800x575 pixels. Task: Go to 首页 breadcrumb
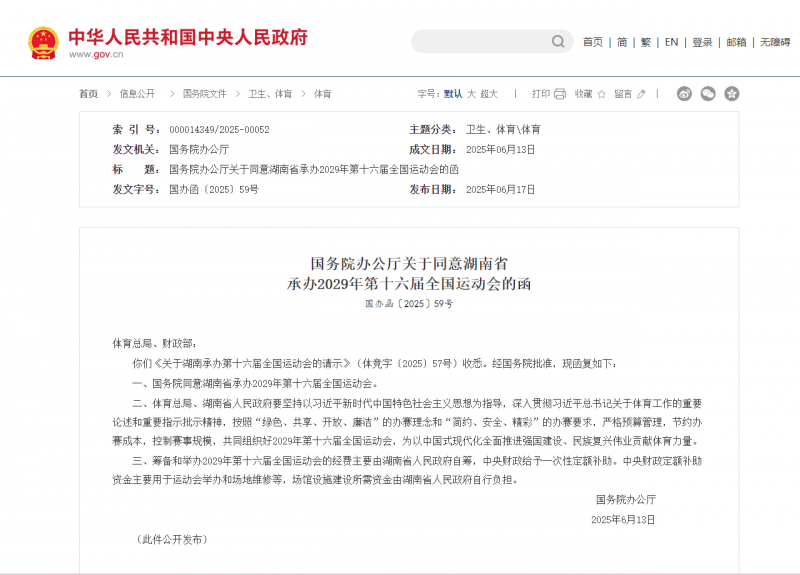(x=88, y=94)
